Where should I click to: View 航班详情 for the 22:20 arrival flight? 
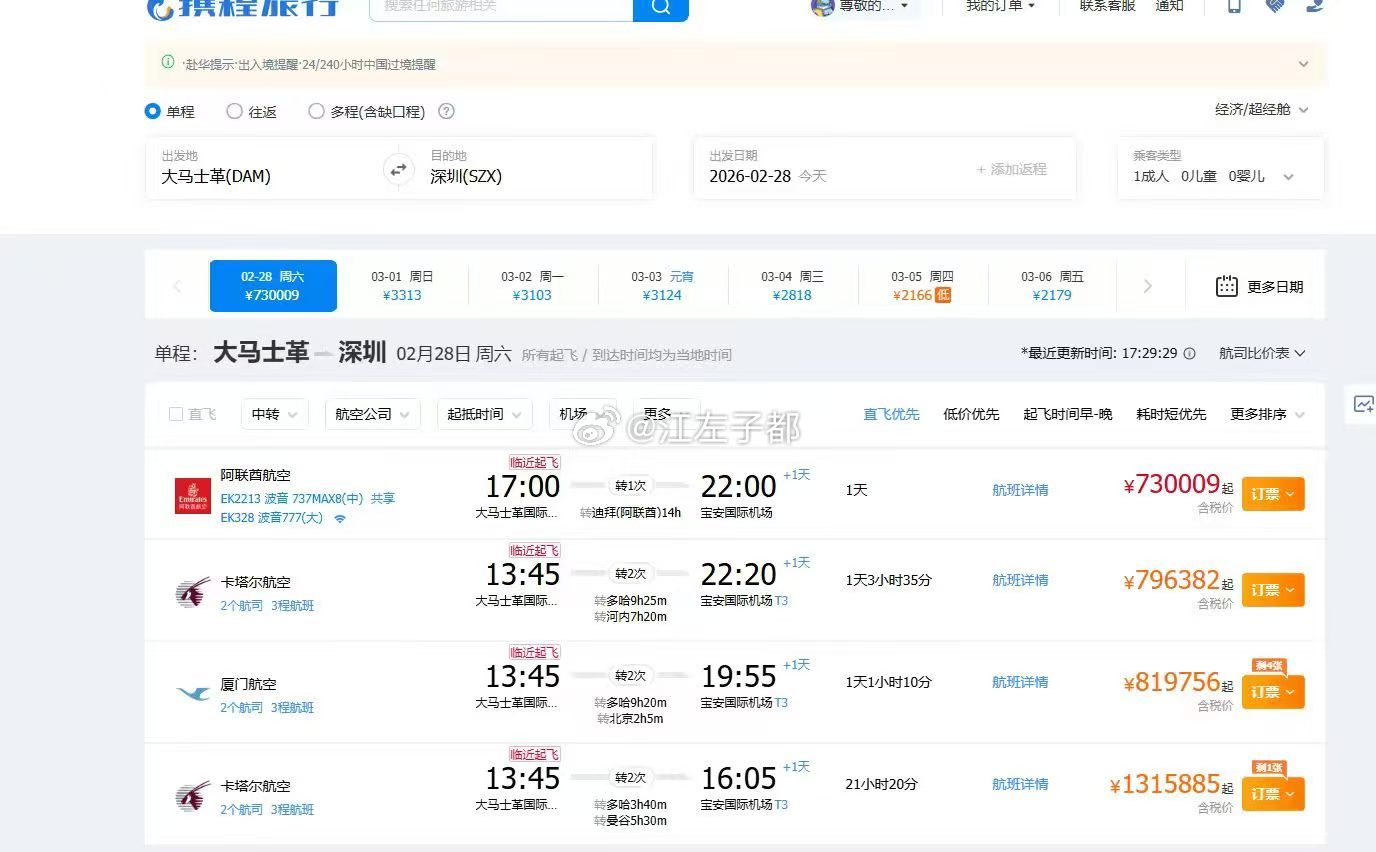click(1020, 580)
